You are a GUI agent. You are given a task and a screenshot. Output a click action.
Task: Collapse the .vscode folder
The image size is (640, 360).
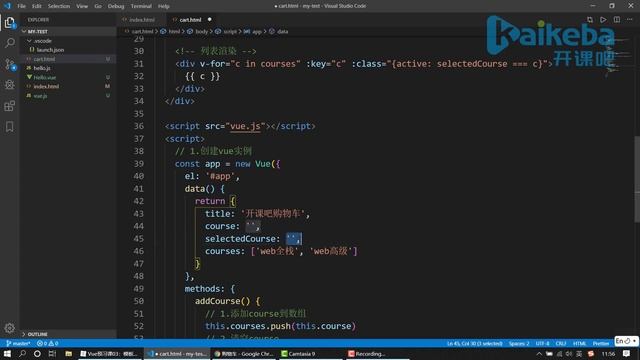(68, 41)
